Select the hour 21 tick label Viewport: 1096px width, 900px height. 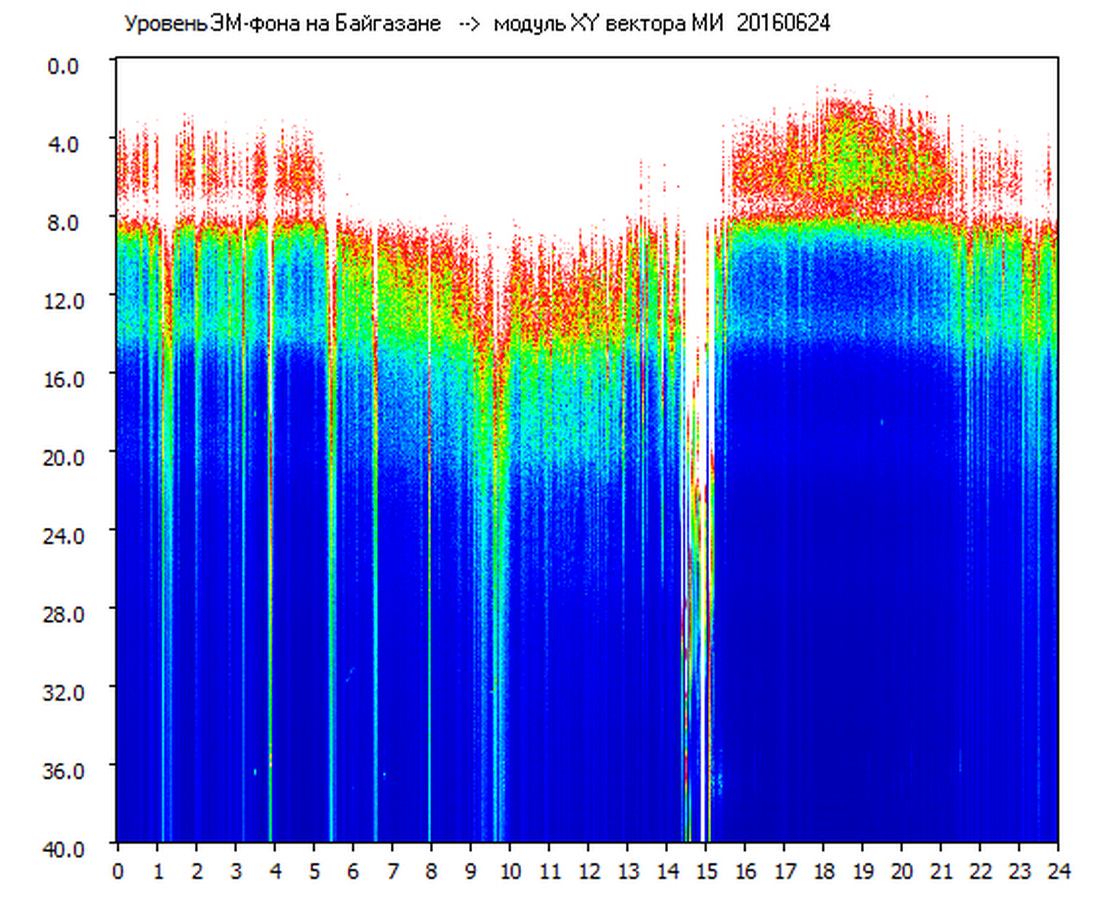(941, 870)
